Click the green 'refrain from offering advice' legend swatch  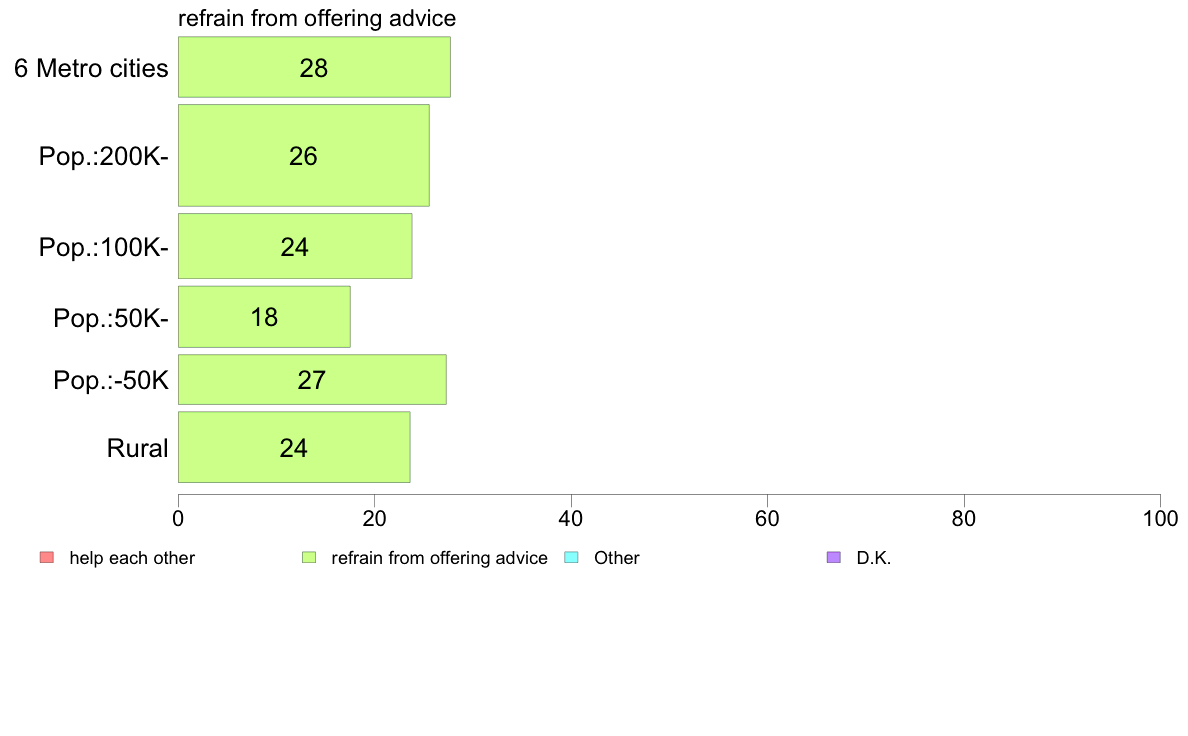pos(309,557)
